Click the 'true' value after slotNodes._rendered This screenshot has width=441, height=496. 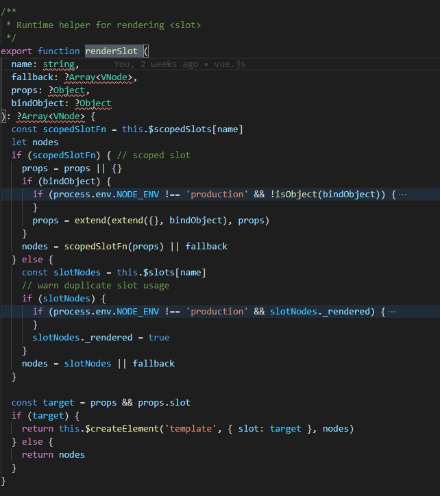point(159,338)
